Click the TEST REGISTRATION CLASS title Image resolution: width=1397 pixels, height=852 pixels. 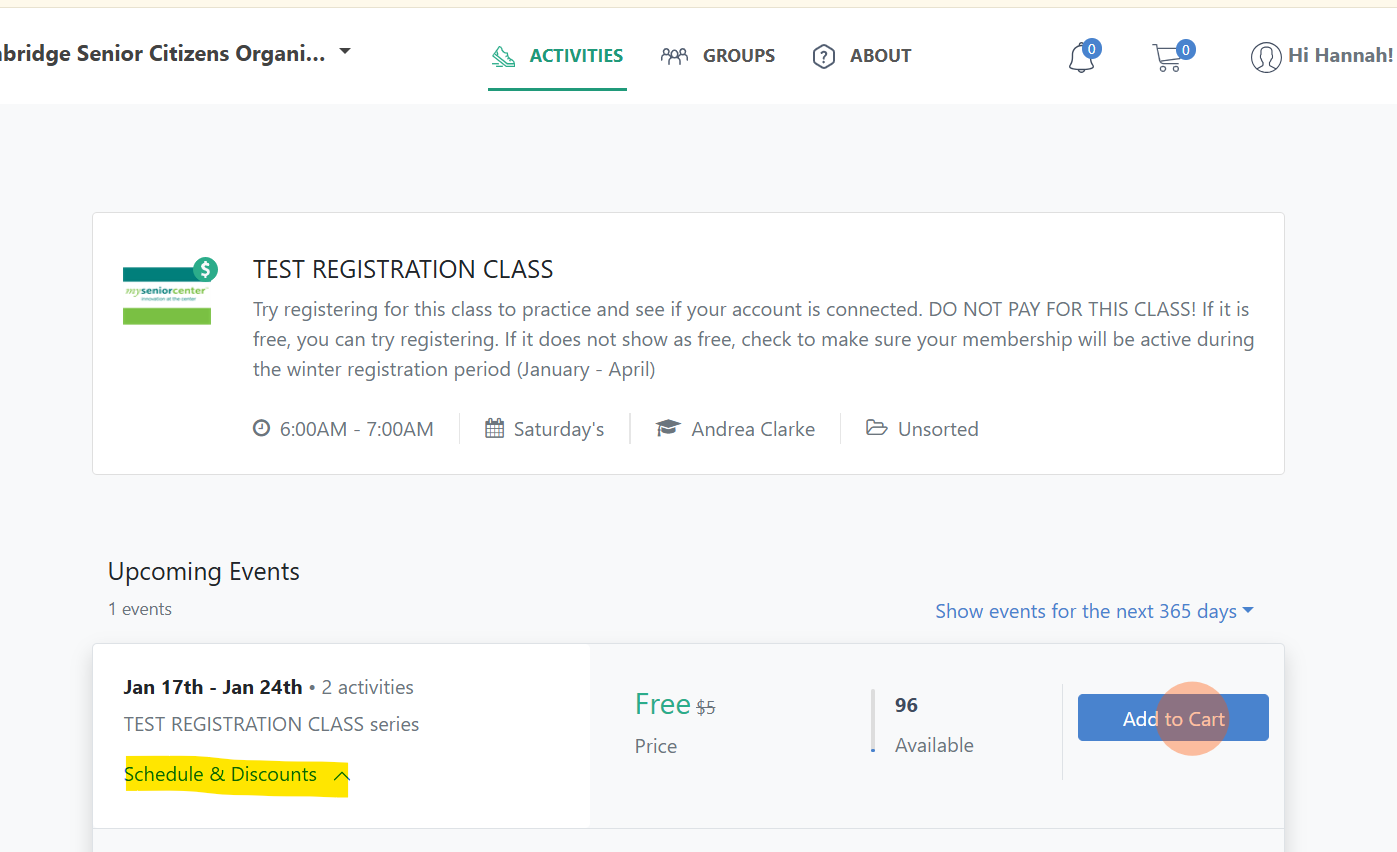coord(403,269)
